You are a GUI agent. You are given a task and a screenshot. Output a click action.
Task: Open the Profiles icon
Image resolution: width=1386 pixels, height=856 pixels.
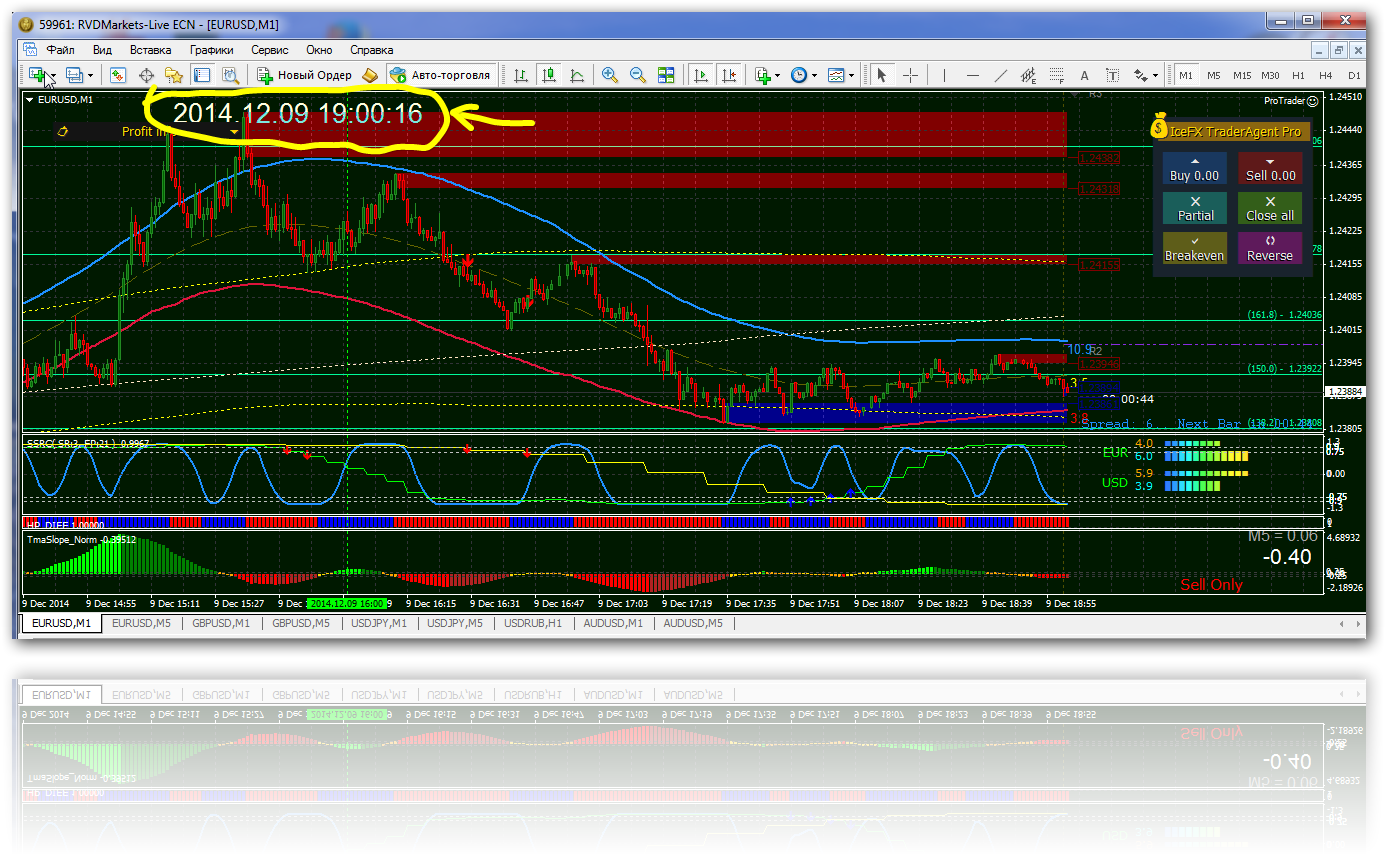[74, 75]
